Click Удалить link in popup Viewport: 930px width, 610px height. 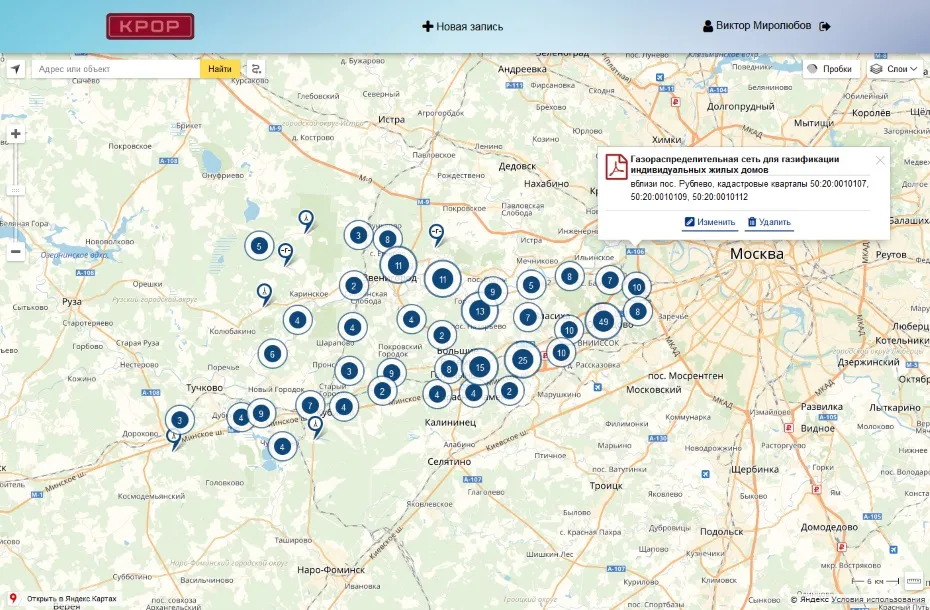tap(768, 222)
